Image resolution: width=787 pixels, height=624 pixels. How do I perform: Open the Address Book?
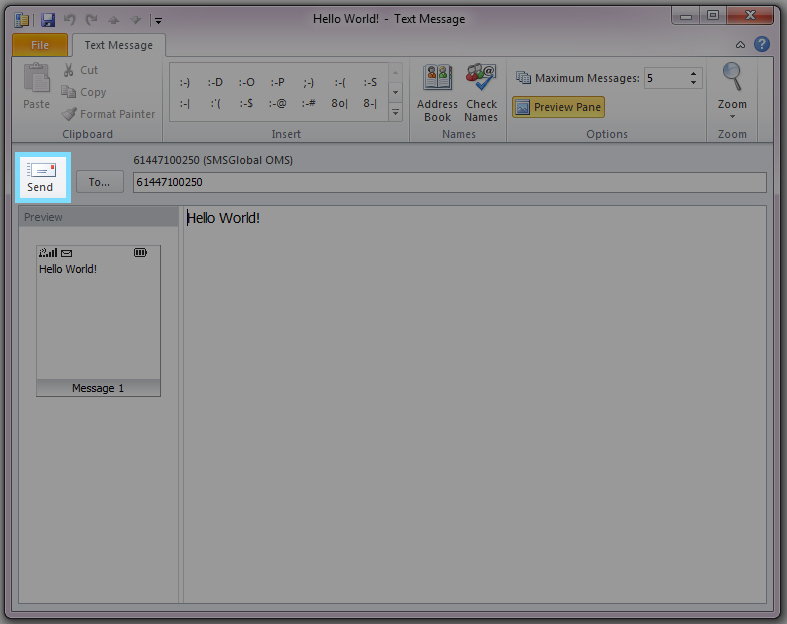pos(437,93)
